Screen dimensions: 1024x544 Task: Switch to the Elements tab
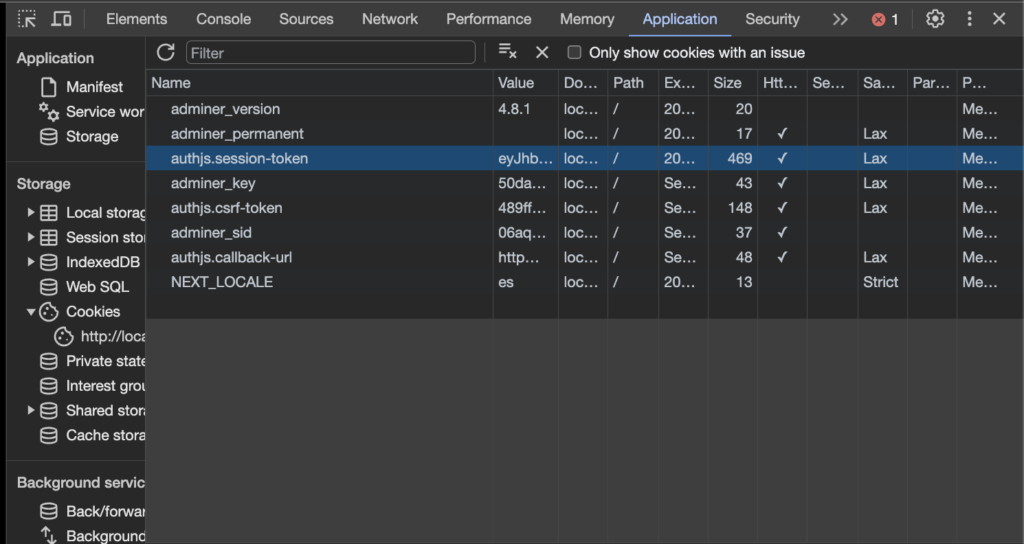pos(136,20)
